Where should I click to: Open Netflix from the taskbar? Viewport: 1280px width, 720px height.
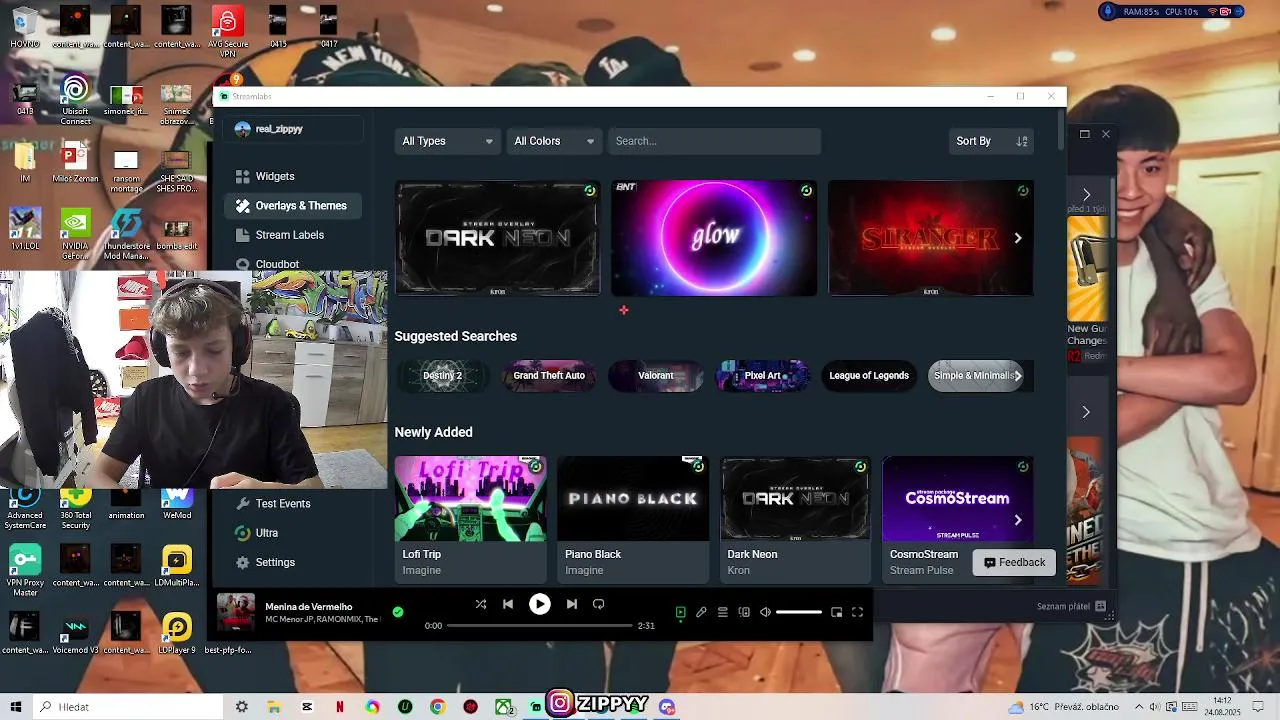340,707
